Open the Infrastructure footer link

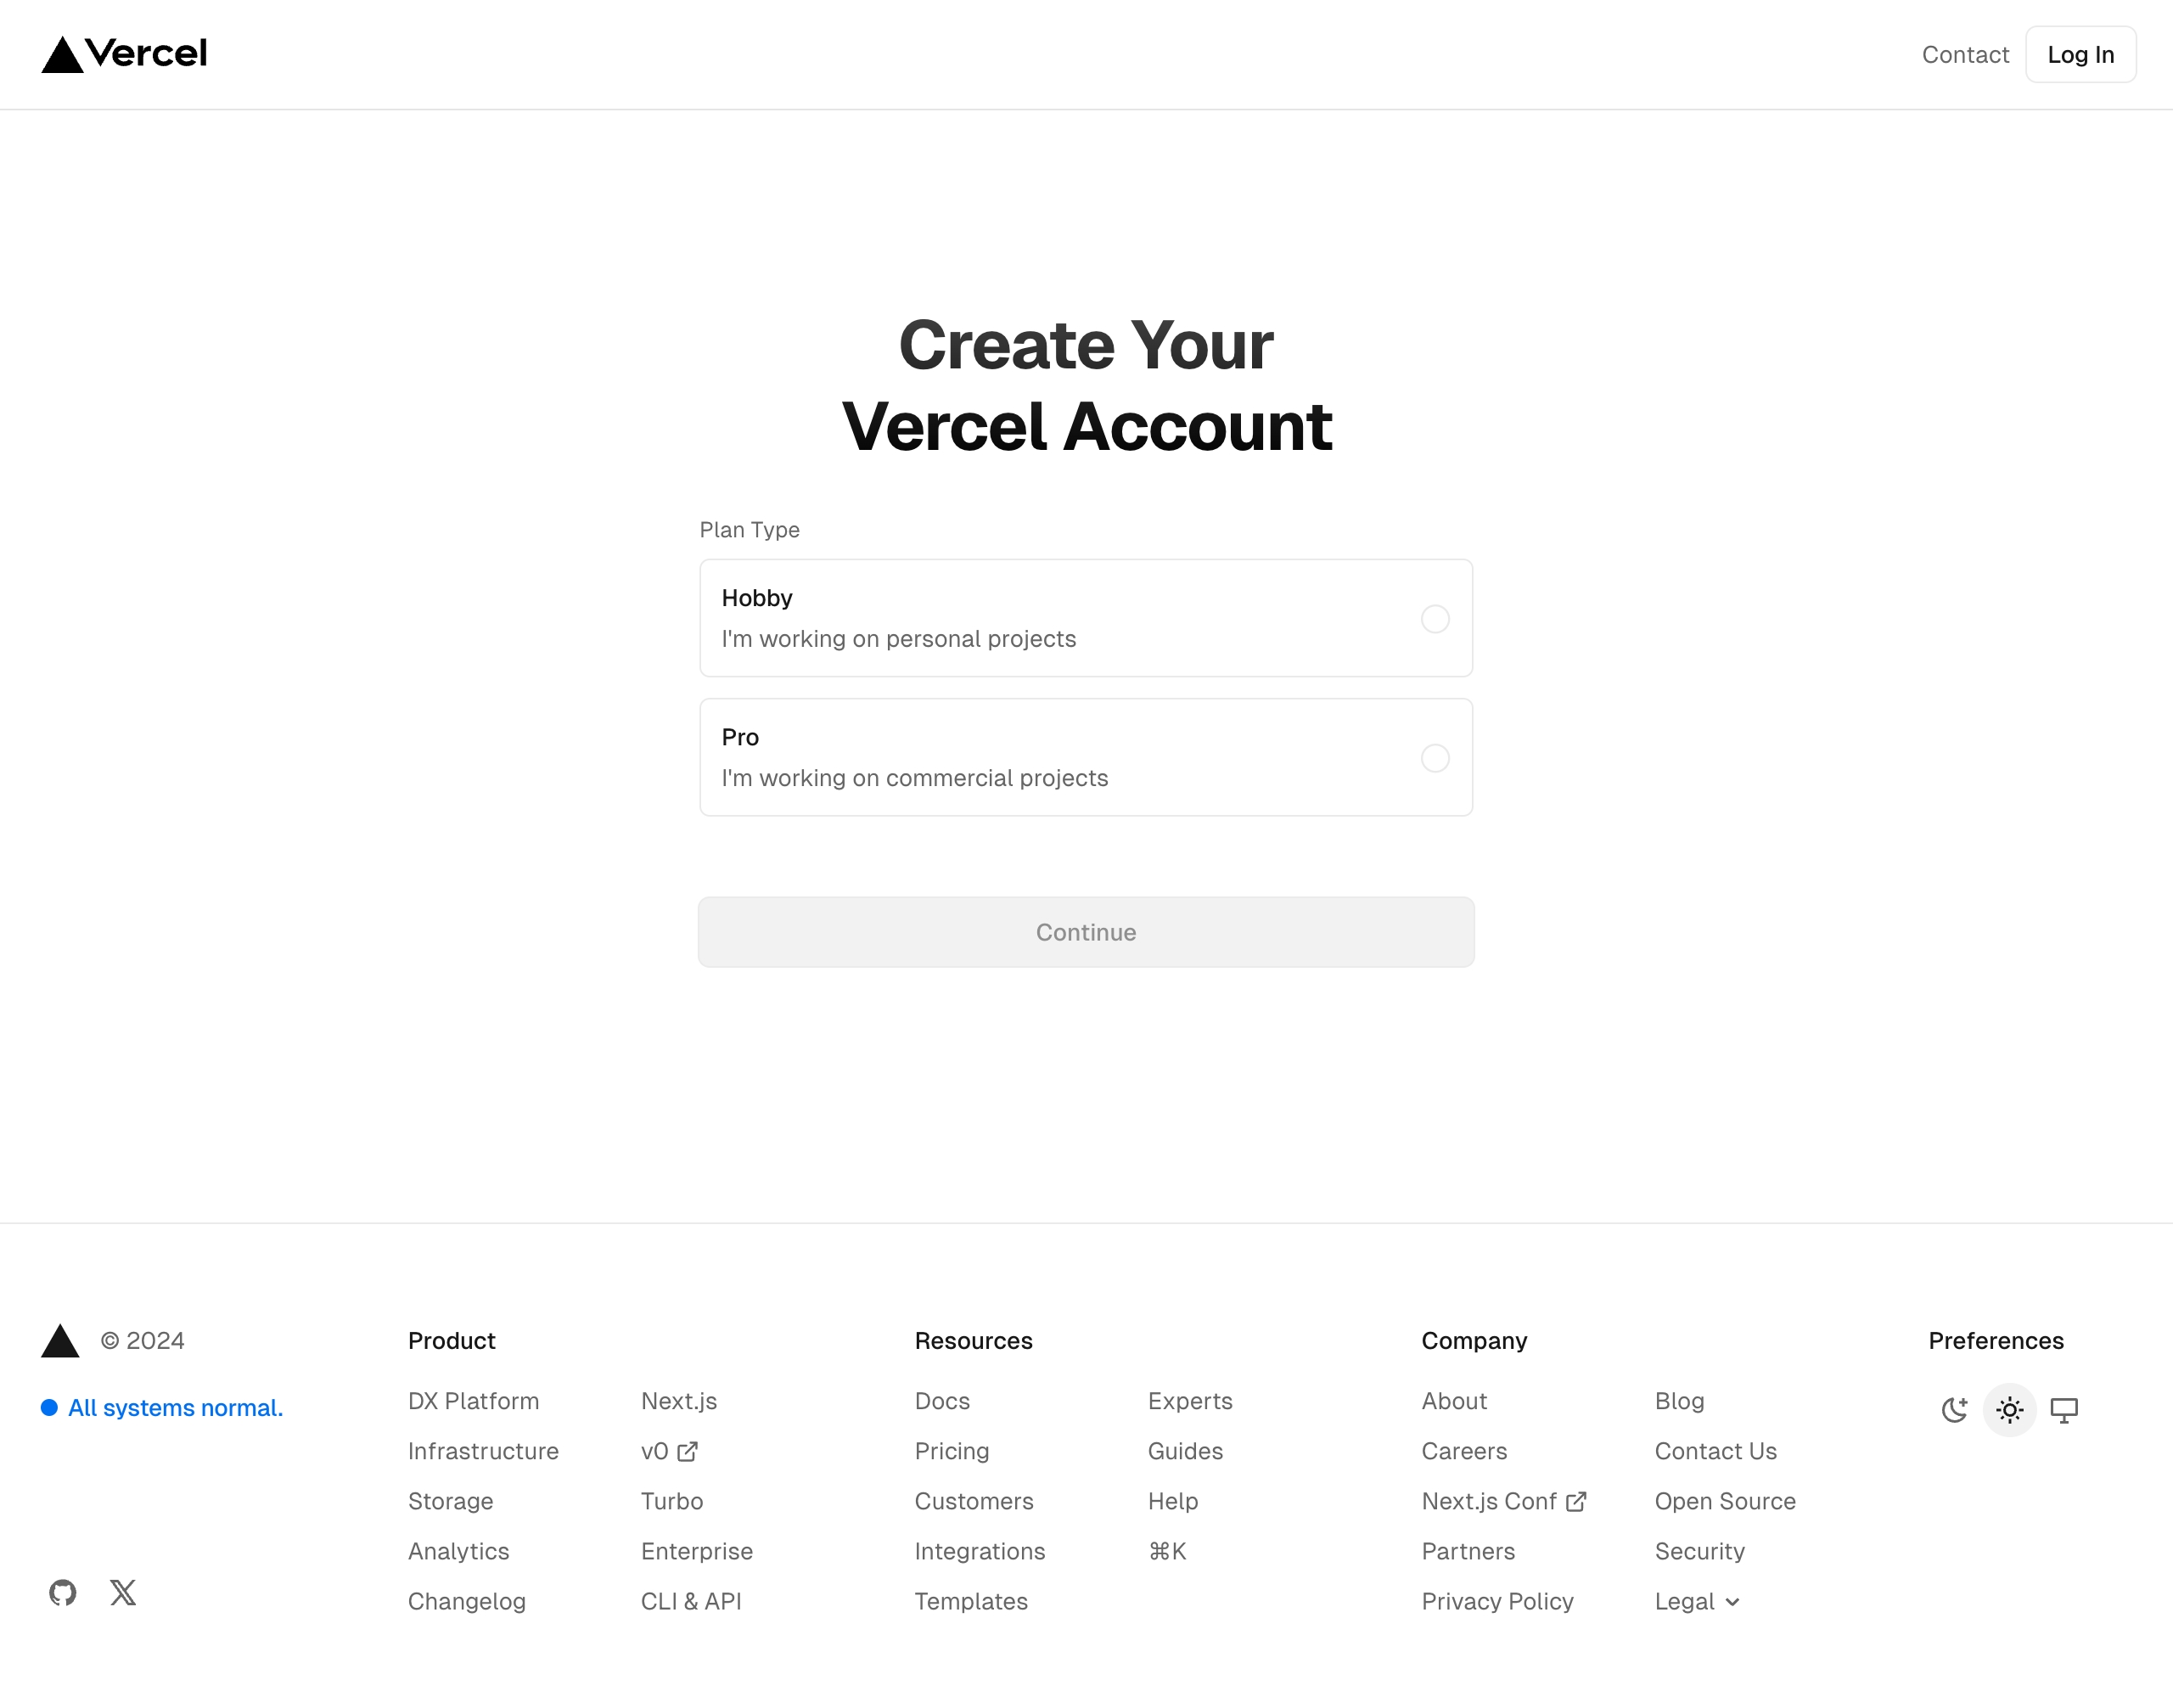(483, 1451)
